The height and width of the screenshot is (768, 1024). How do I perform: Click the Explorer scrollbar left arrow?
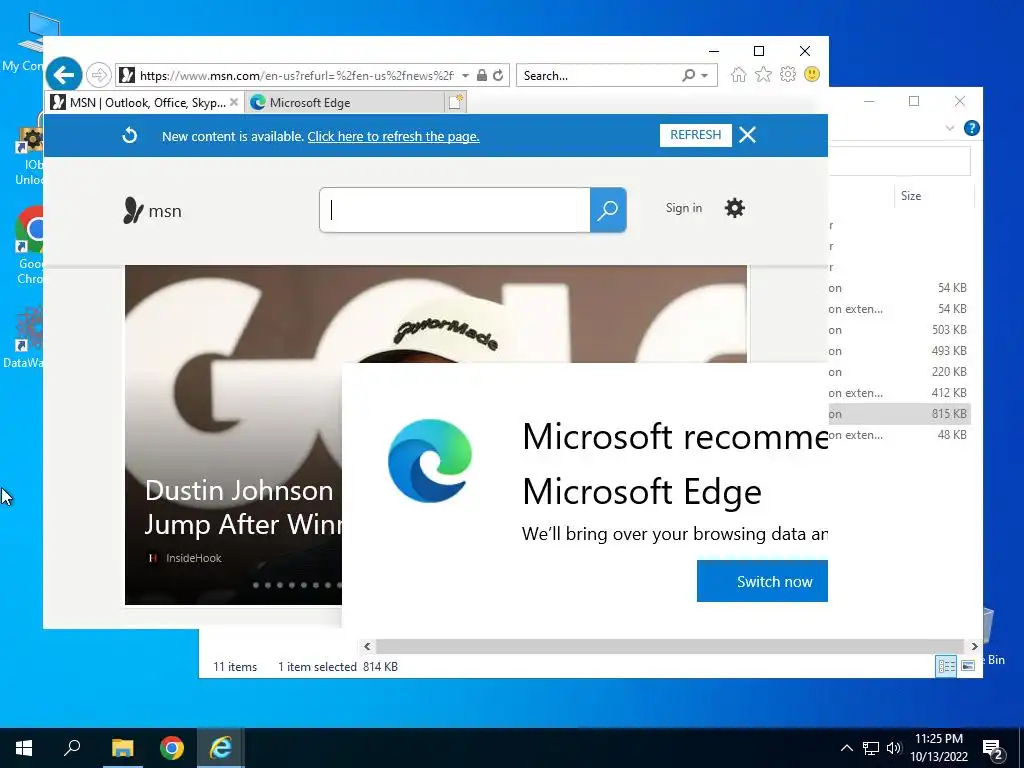[367, 646]
